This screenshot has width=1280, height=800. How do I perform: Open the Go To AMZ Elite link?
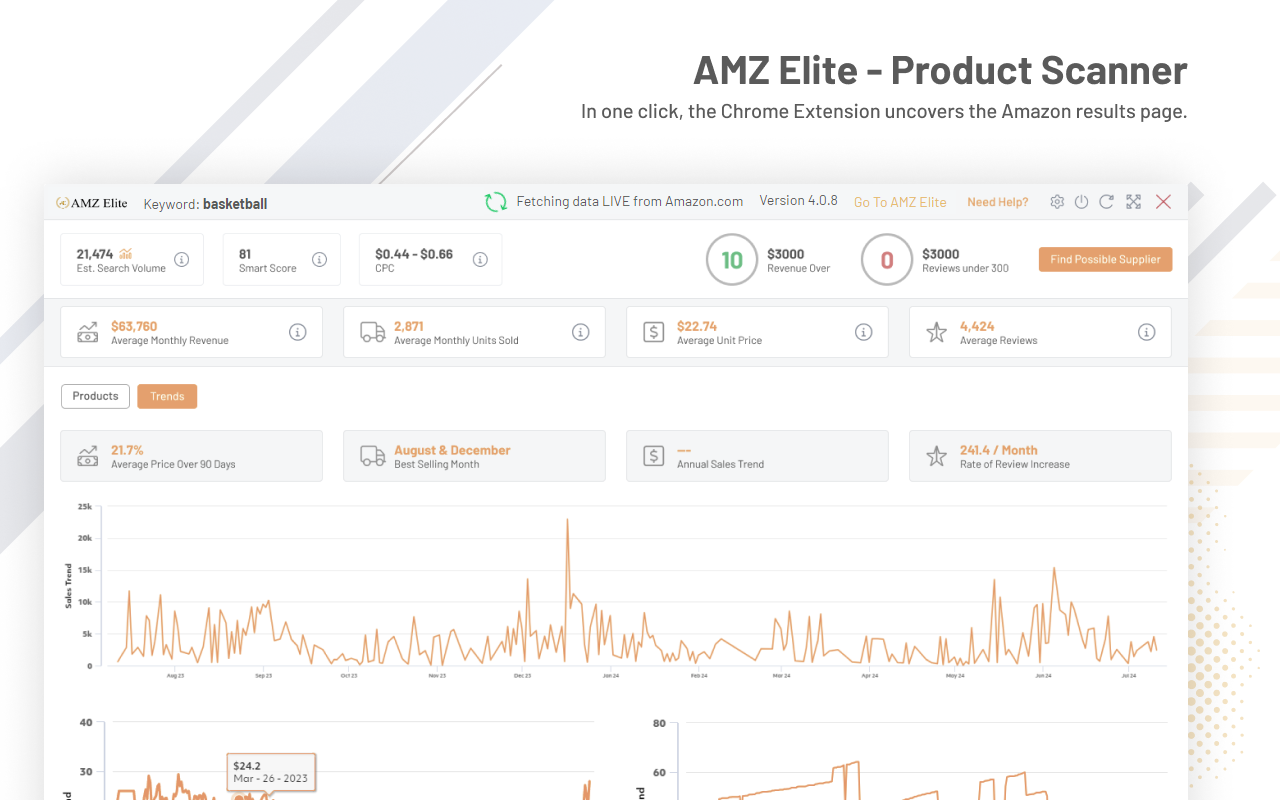[900, 202]
